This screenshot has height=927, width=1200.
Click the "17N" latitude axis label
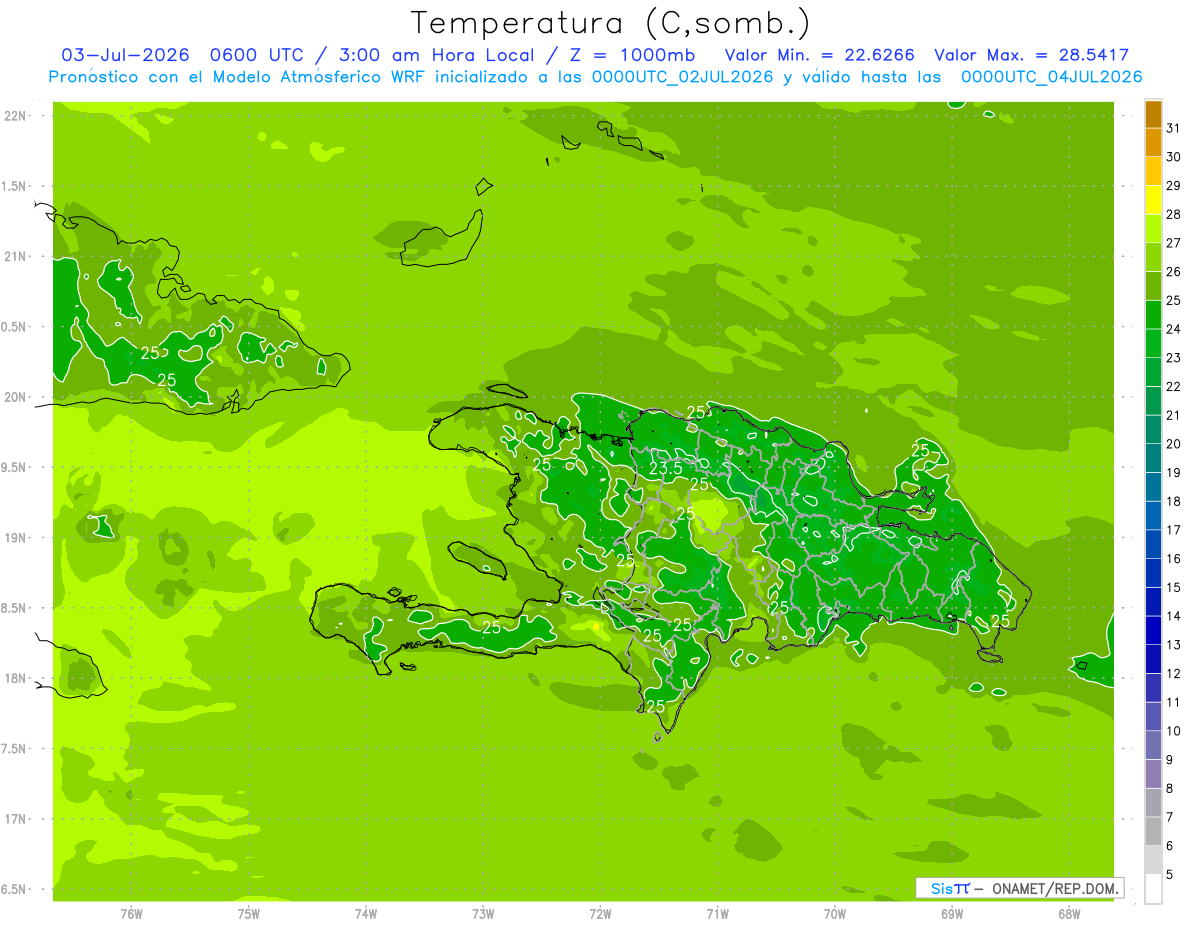pos(16,819)
